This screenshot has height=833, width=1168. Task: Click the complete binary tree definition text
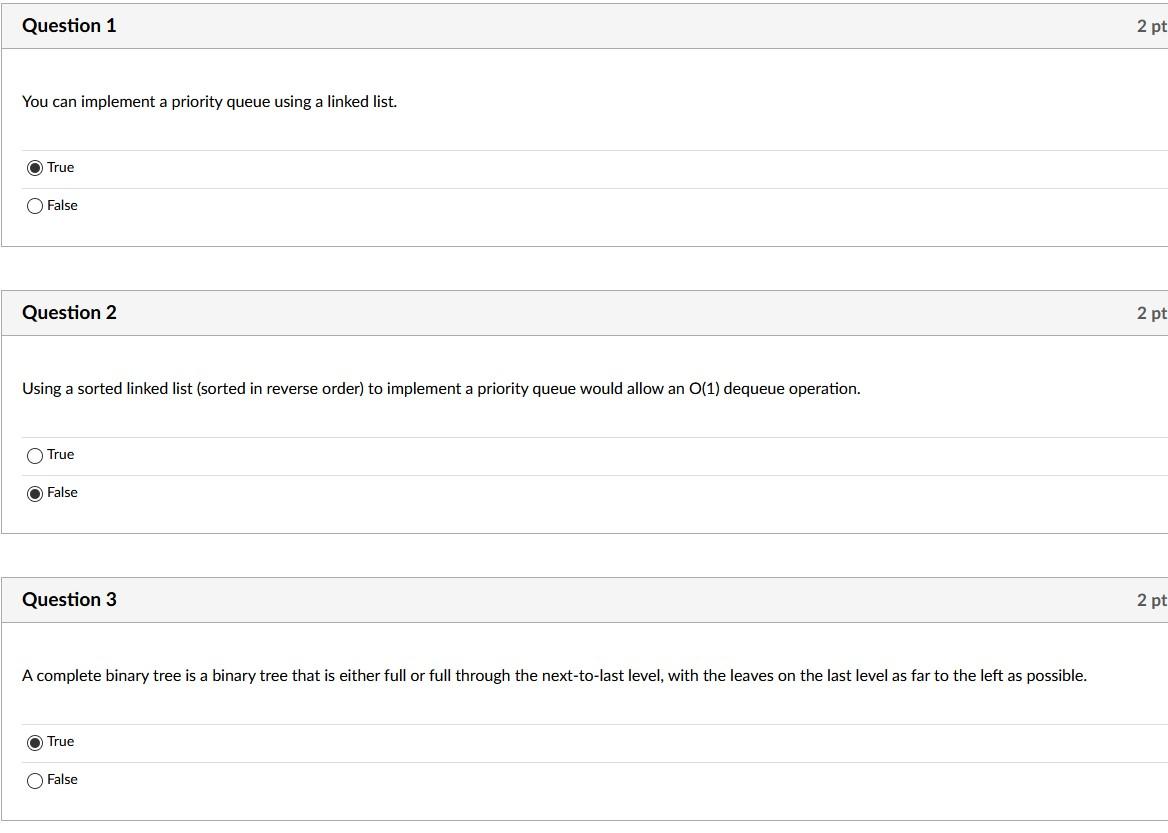554,676
